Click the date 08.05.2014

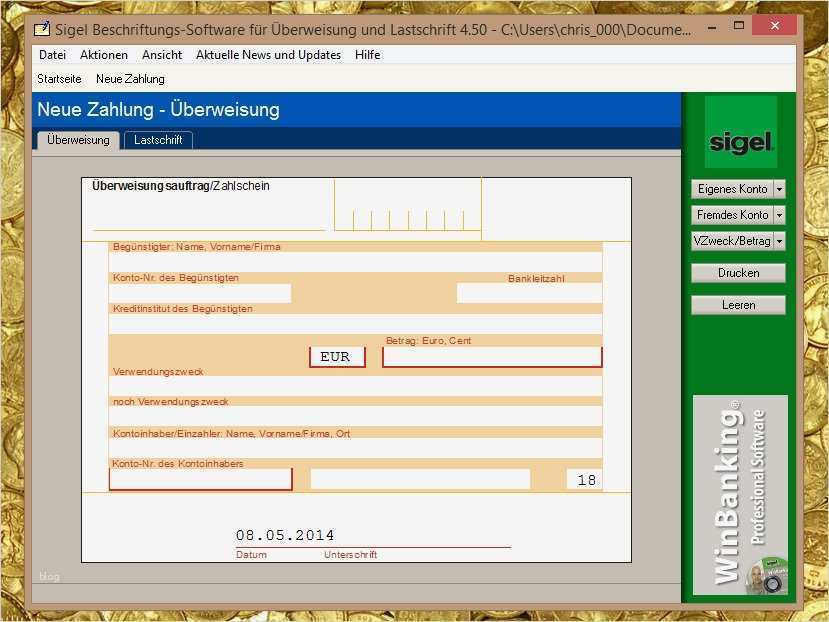(285, 535)
